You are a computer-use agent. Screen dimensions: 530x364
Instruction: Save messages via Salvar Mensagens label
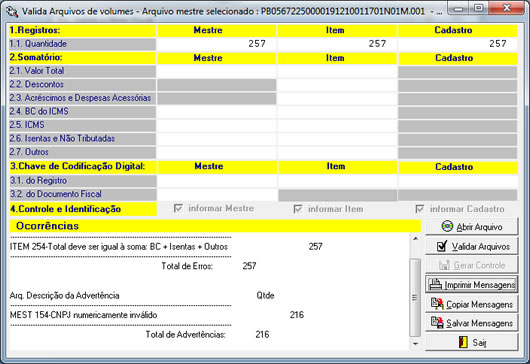pos(480,323)
